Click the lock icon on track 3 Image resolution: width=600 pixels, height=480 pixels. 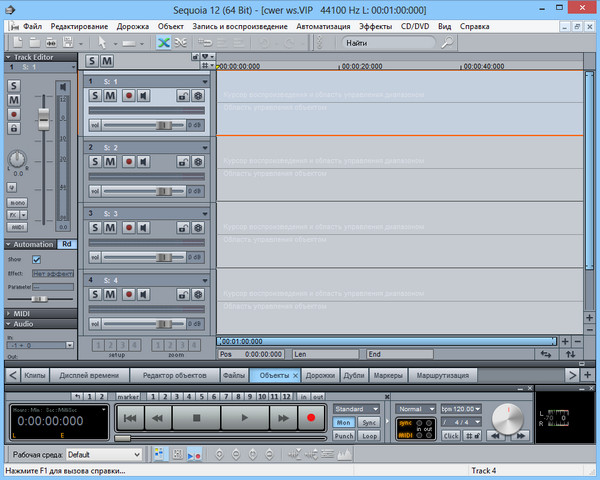(183, 228)
